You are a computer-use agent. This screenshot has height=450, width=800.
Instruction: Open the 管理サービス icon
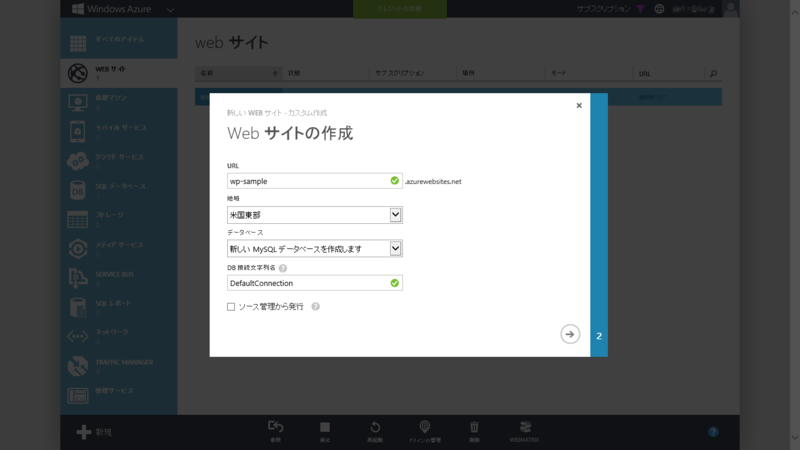[x=78, y=395]
